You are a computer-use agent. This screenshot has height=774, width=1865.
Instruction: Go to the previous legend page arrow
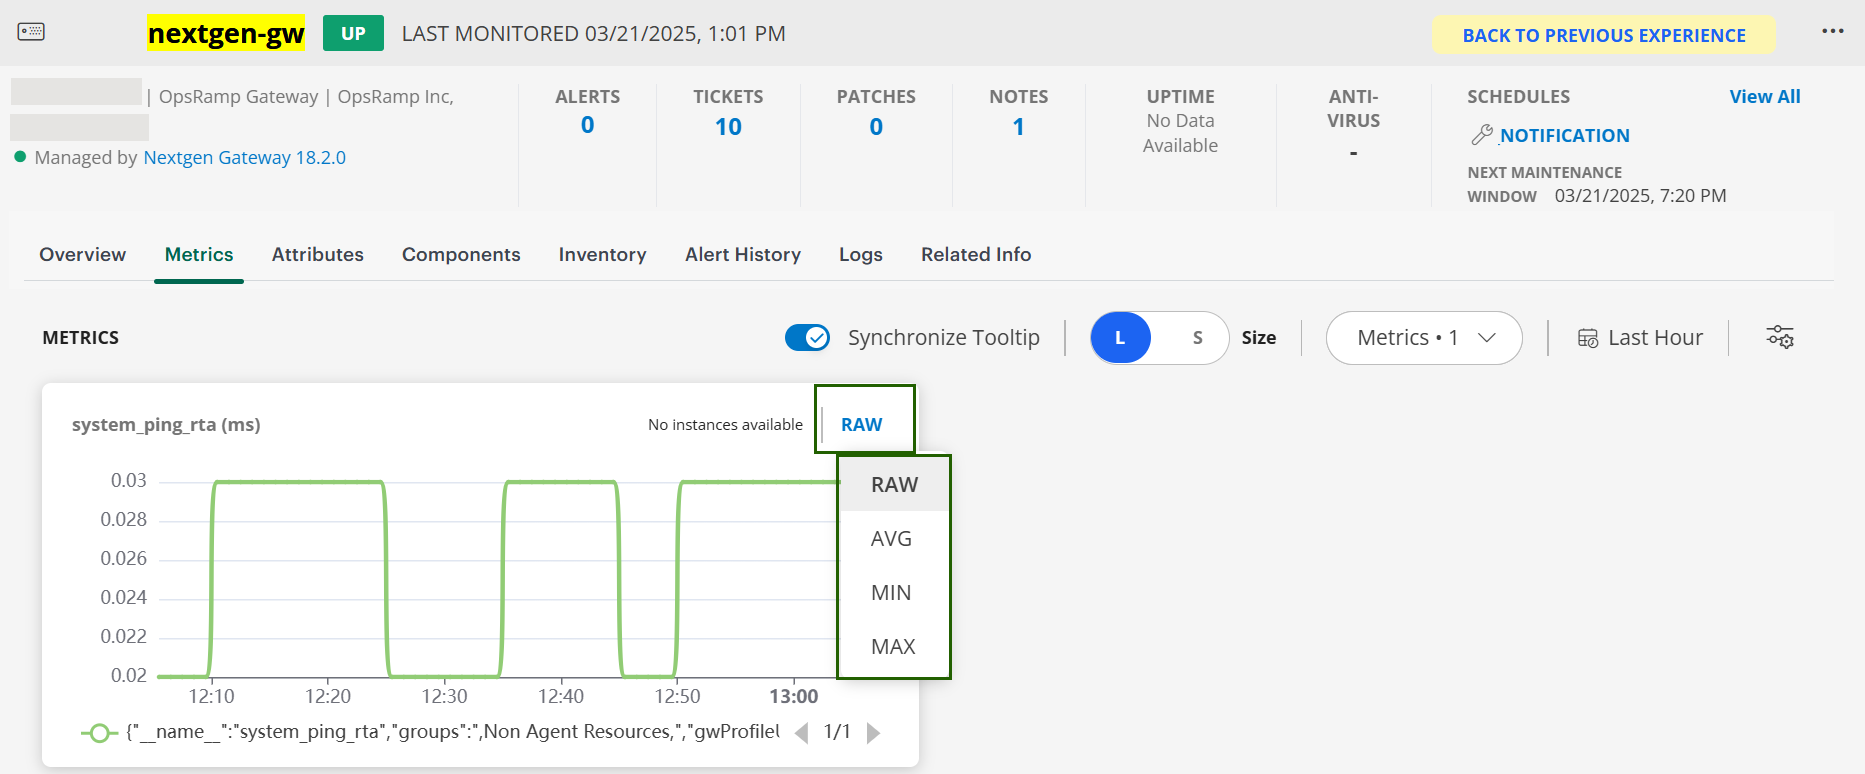point(801,733)
